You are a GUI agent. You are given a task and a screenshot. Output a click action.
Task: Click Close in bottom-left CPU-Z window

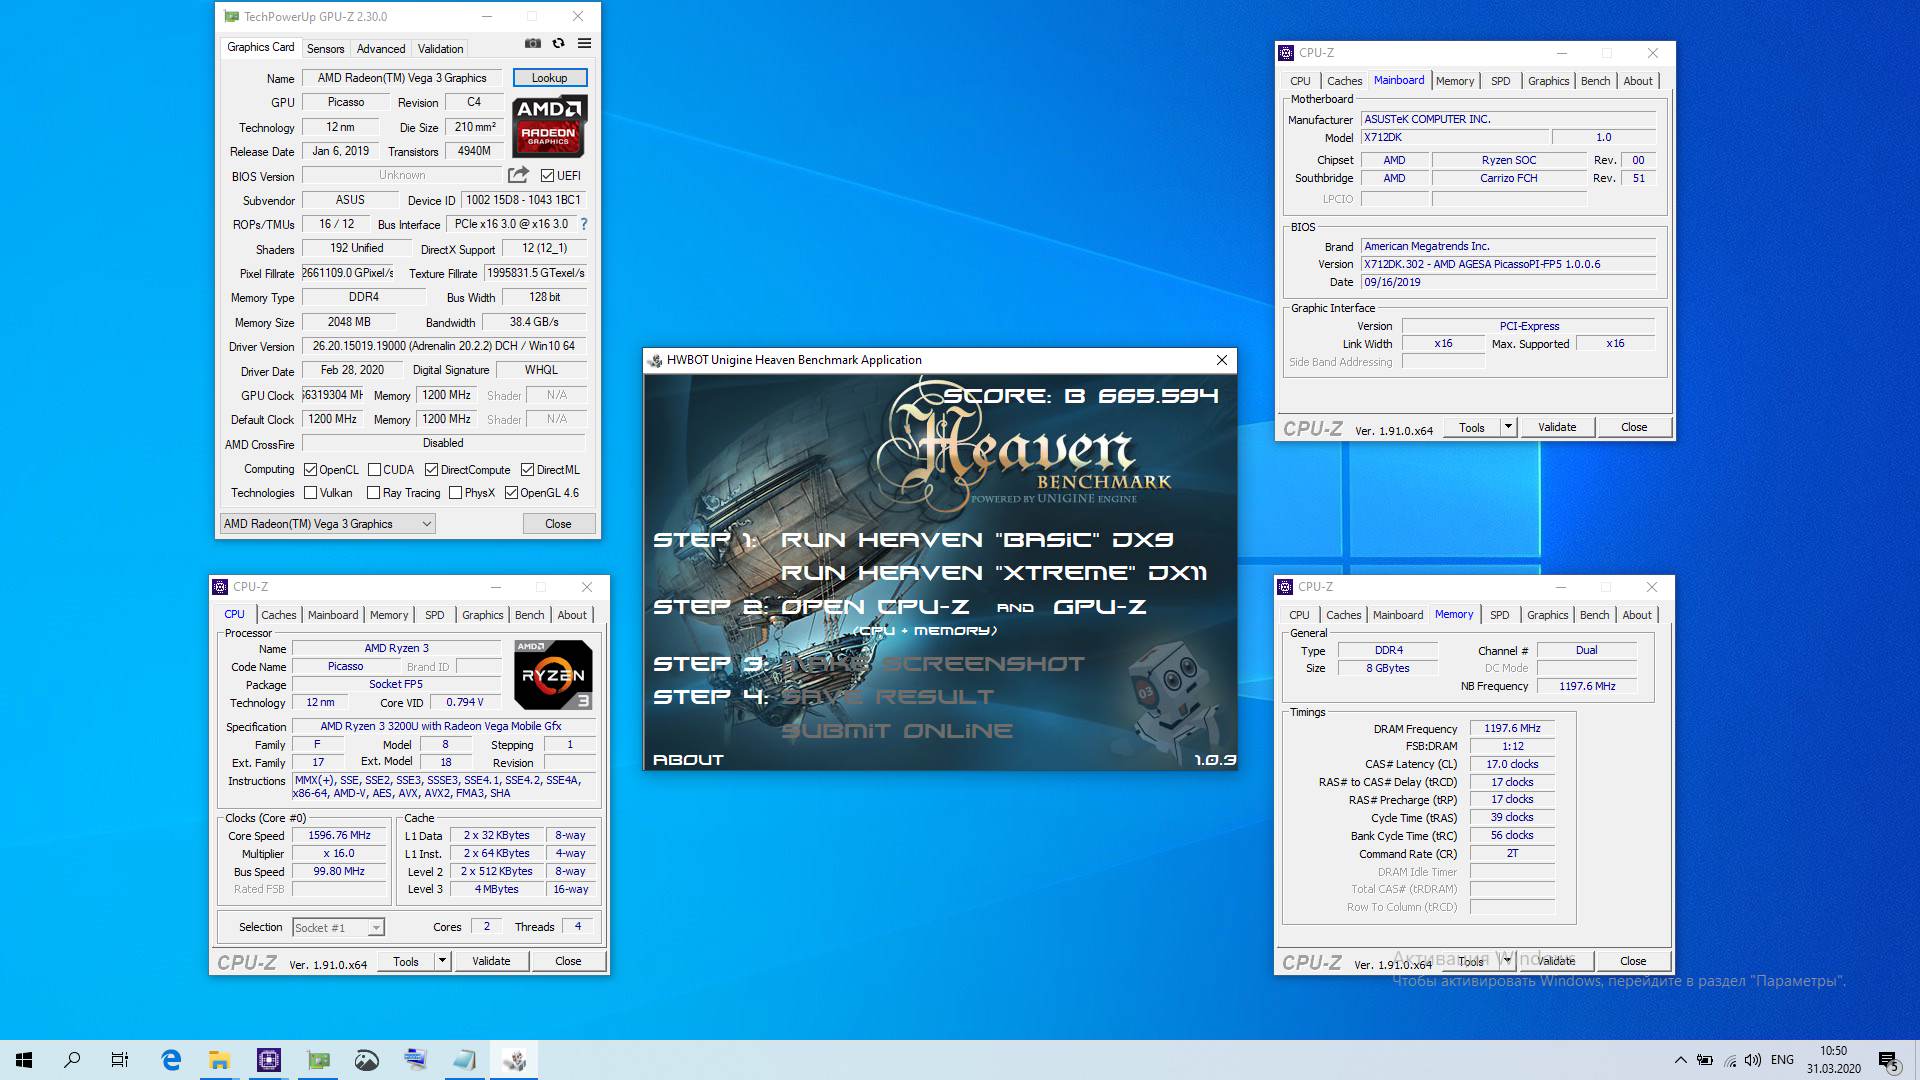pos(568,961)
